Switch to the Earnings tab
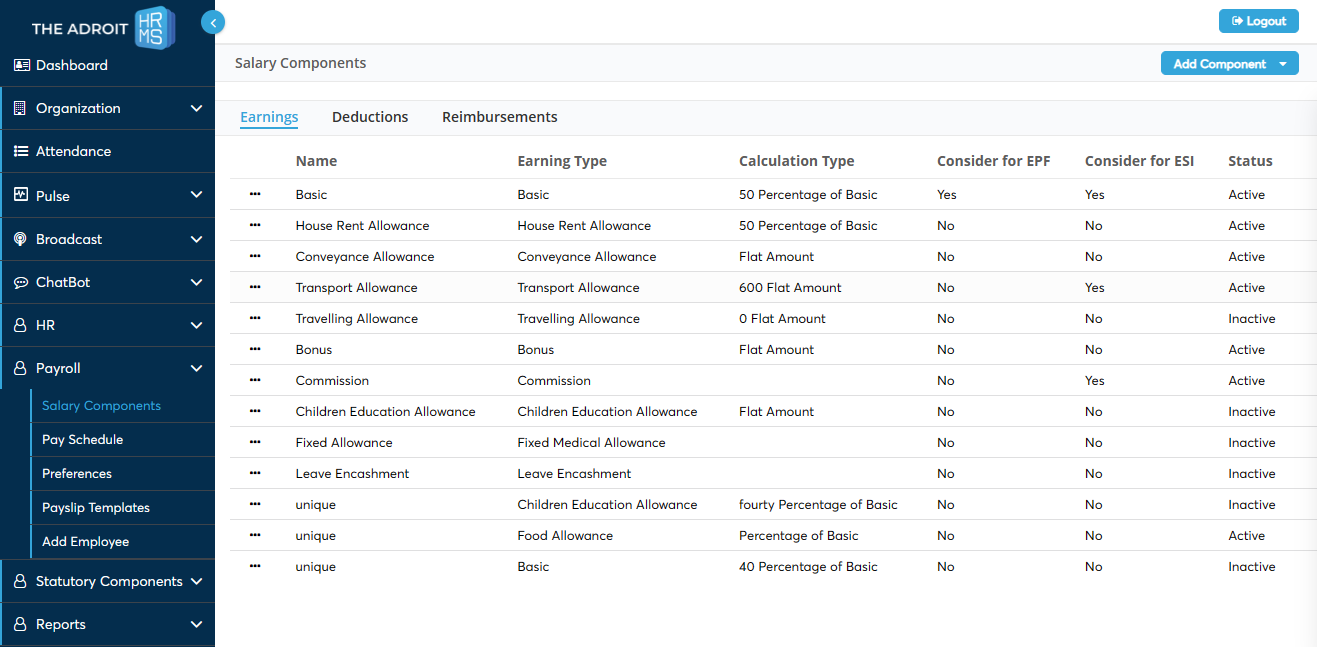1317x647 pixels. click(269, 117)
